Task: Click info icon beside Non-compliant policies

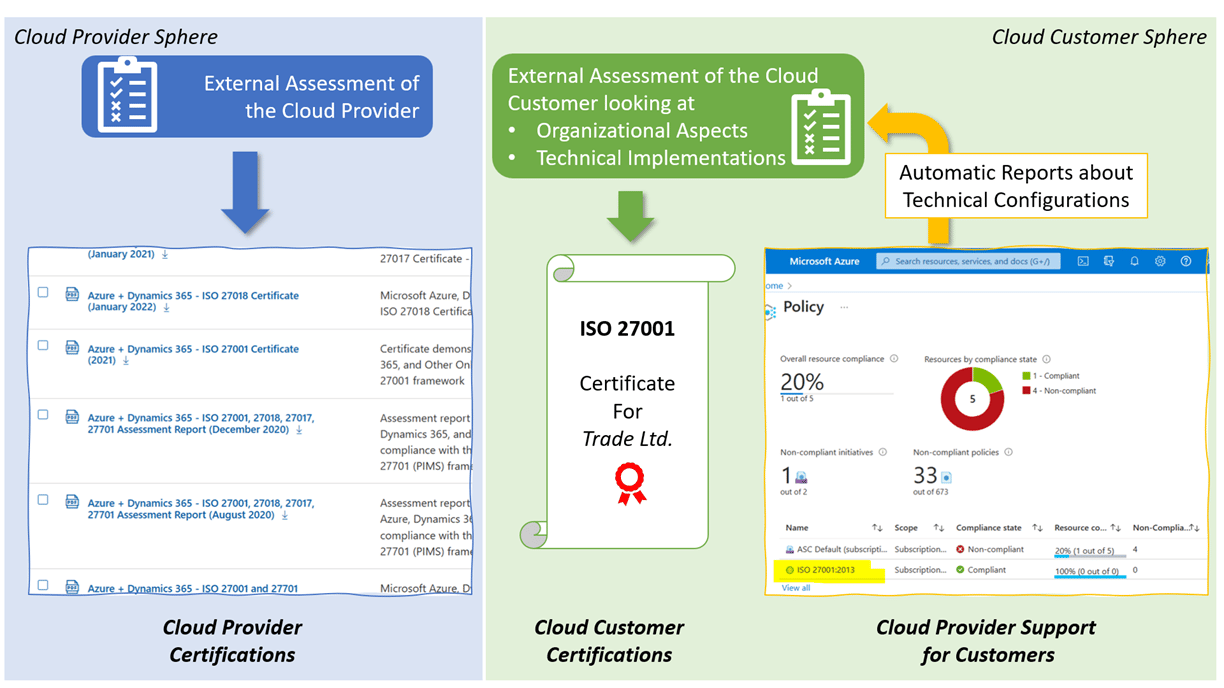Action: point(1008,452)
